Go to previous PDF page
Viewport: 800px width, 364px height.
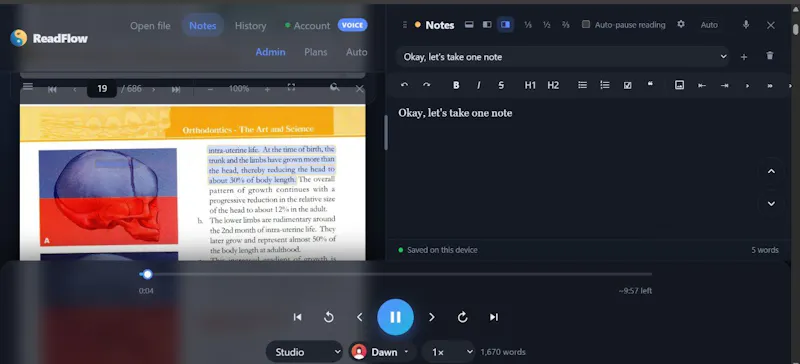tap(75, 89)
